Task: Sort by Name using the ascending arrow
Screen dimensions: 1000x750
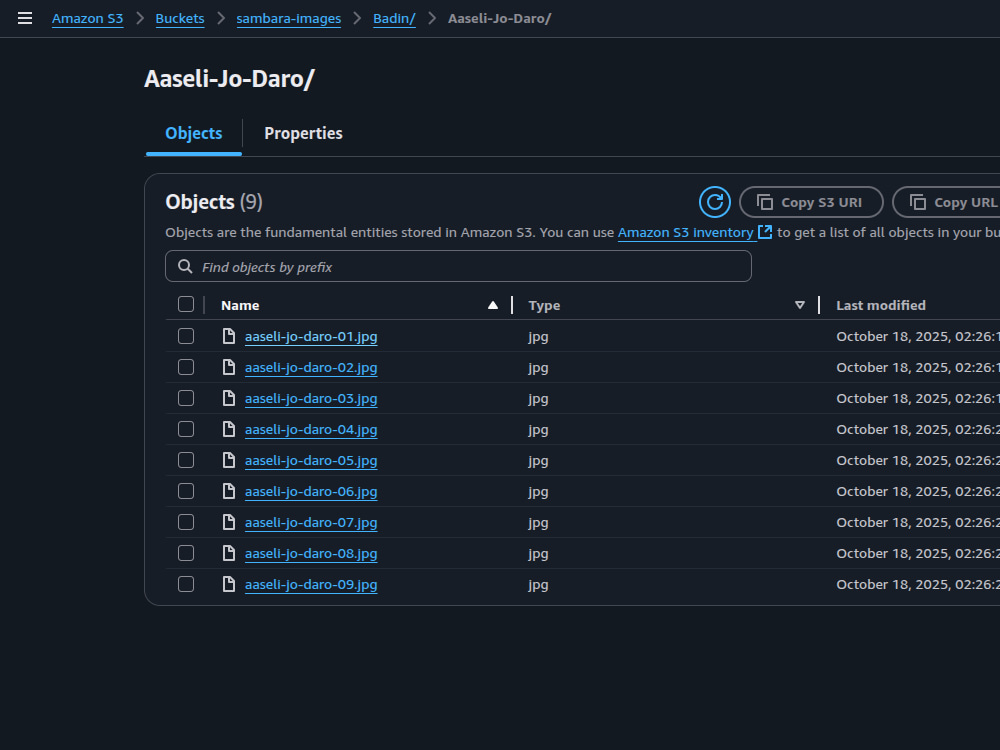Action: pyautogui.click(x=492, y=305)
